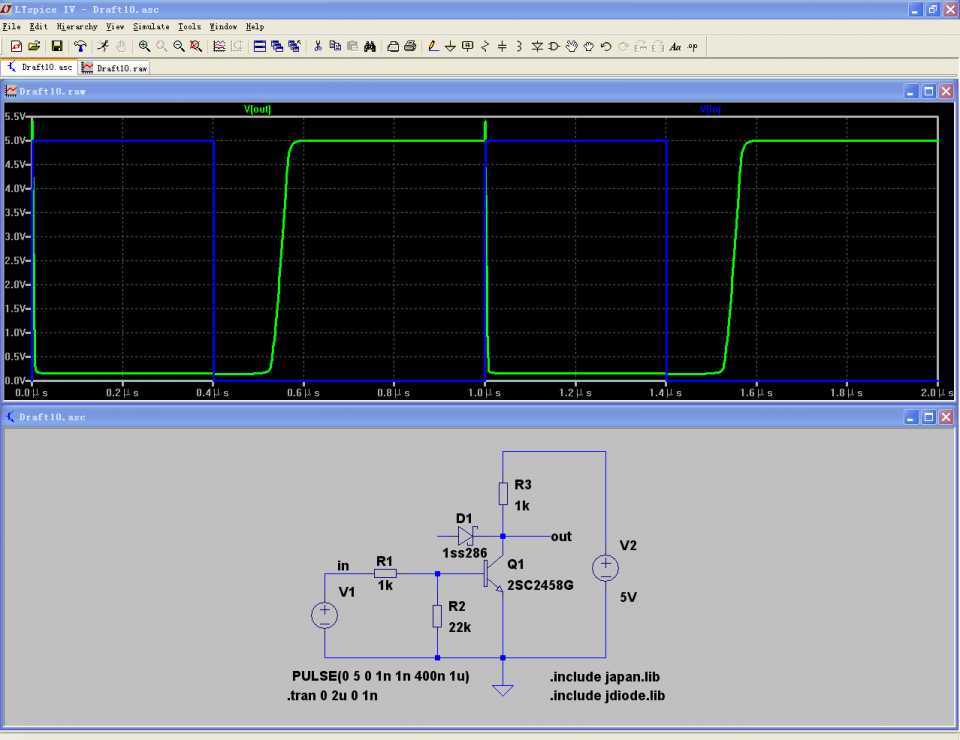Select the V[out] trace label
This screenshot has width=960, height=740.
pyautogui.click(x=257, y=109)
